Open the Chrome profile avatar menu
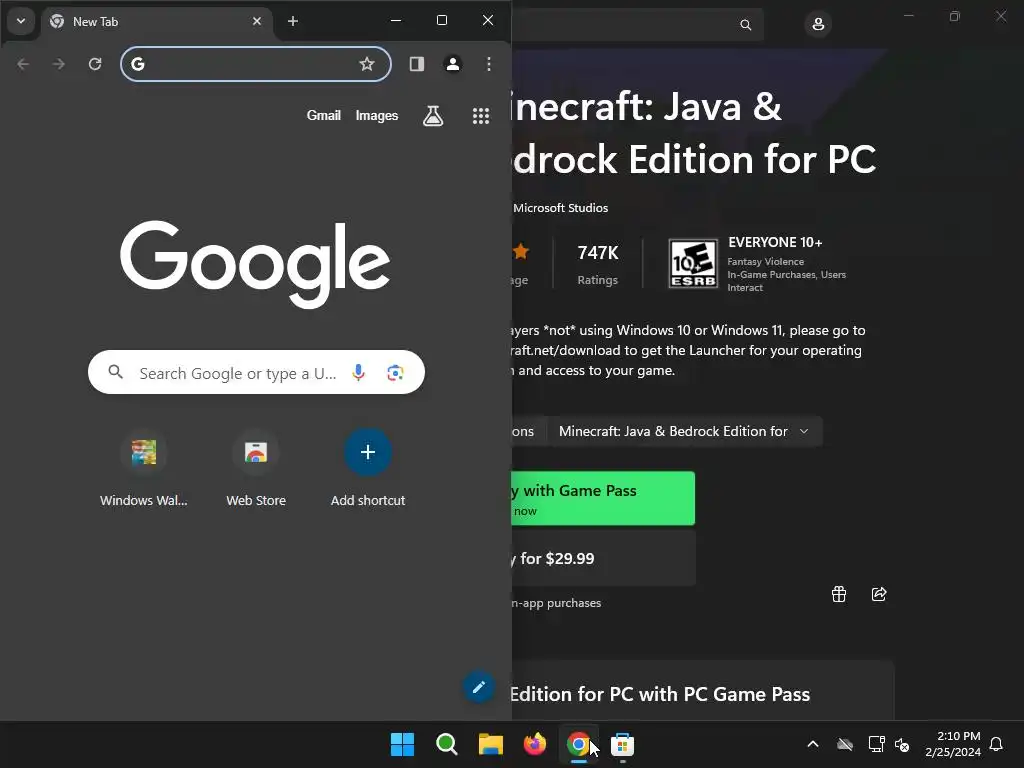Viewport: 1024px width, 768px height. (453, 64)
